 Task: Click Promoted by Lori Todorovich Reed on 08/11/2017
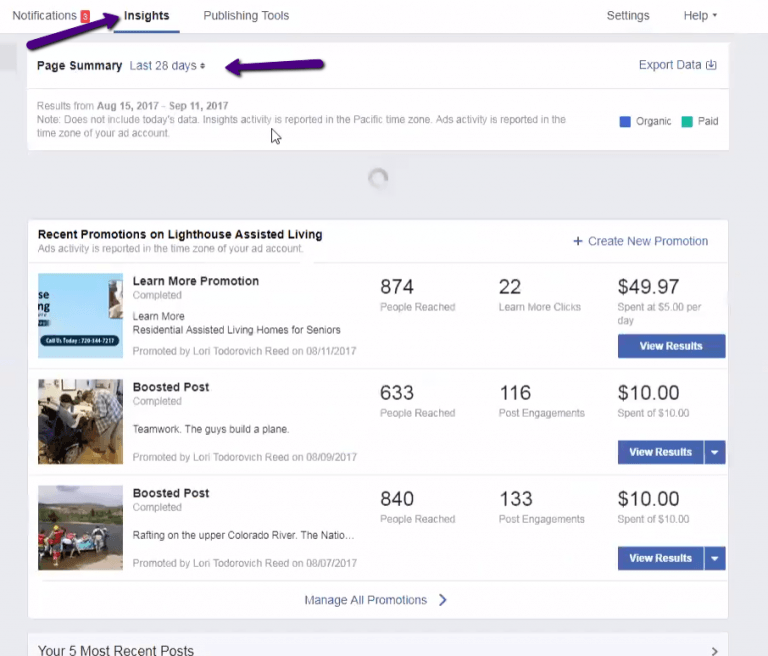[x=244, y=351]
